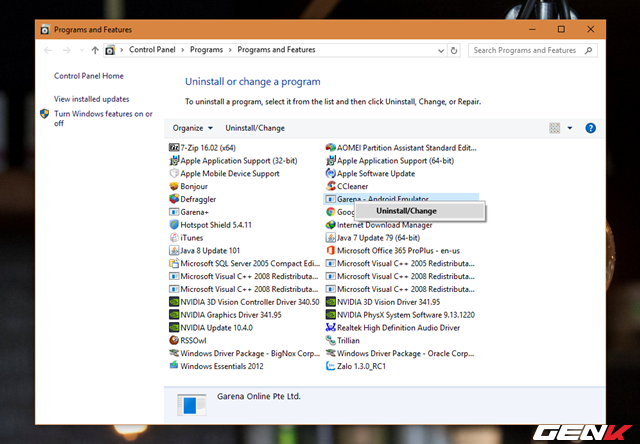Open help with the blue question mark icon
The height and width of the screenshot is (444, 640).
click(x=590, y=128)
